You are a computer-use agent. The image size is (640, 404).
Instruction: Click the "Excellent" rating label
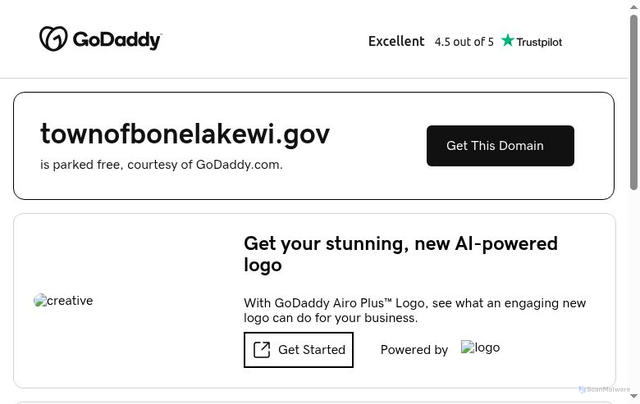396,41
